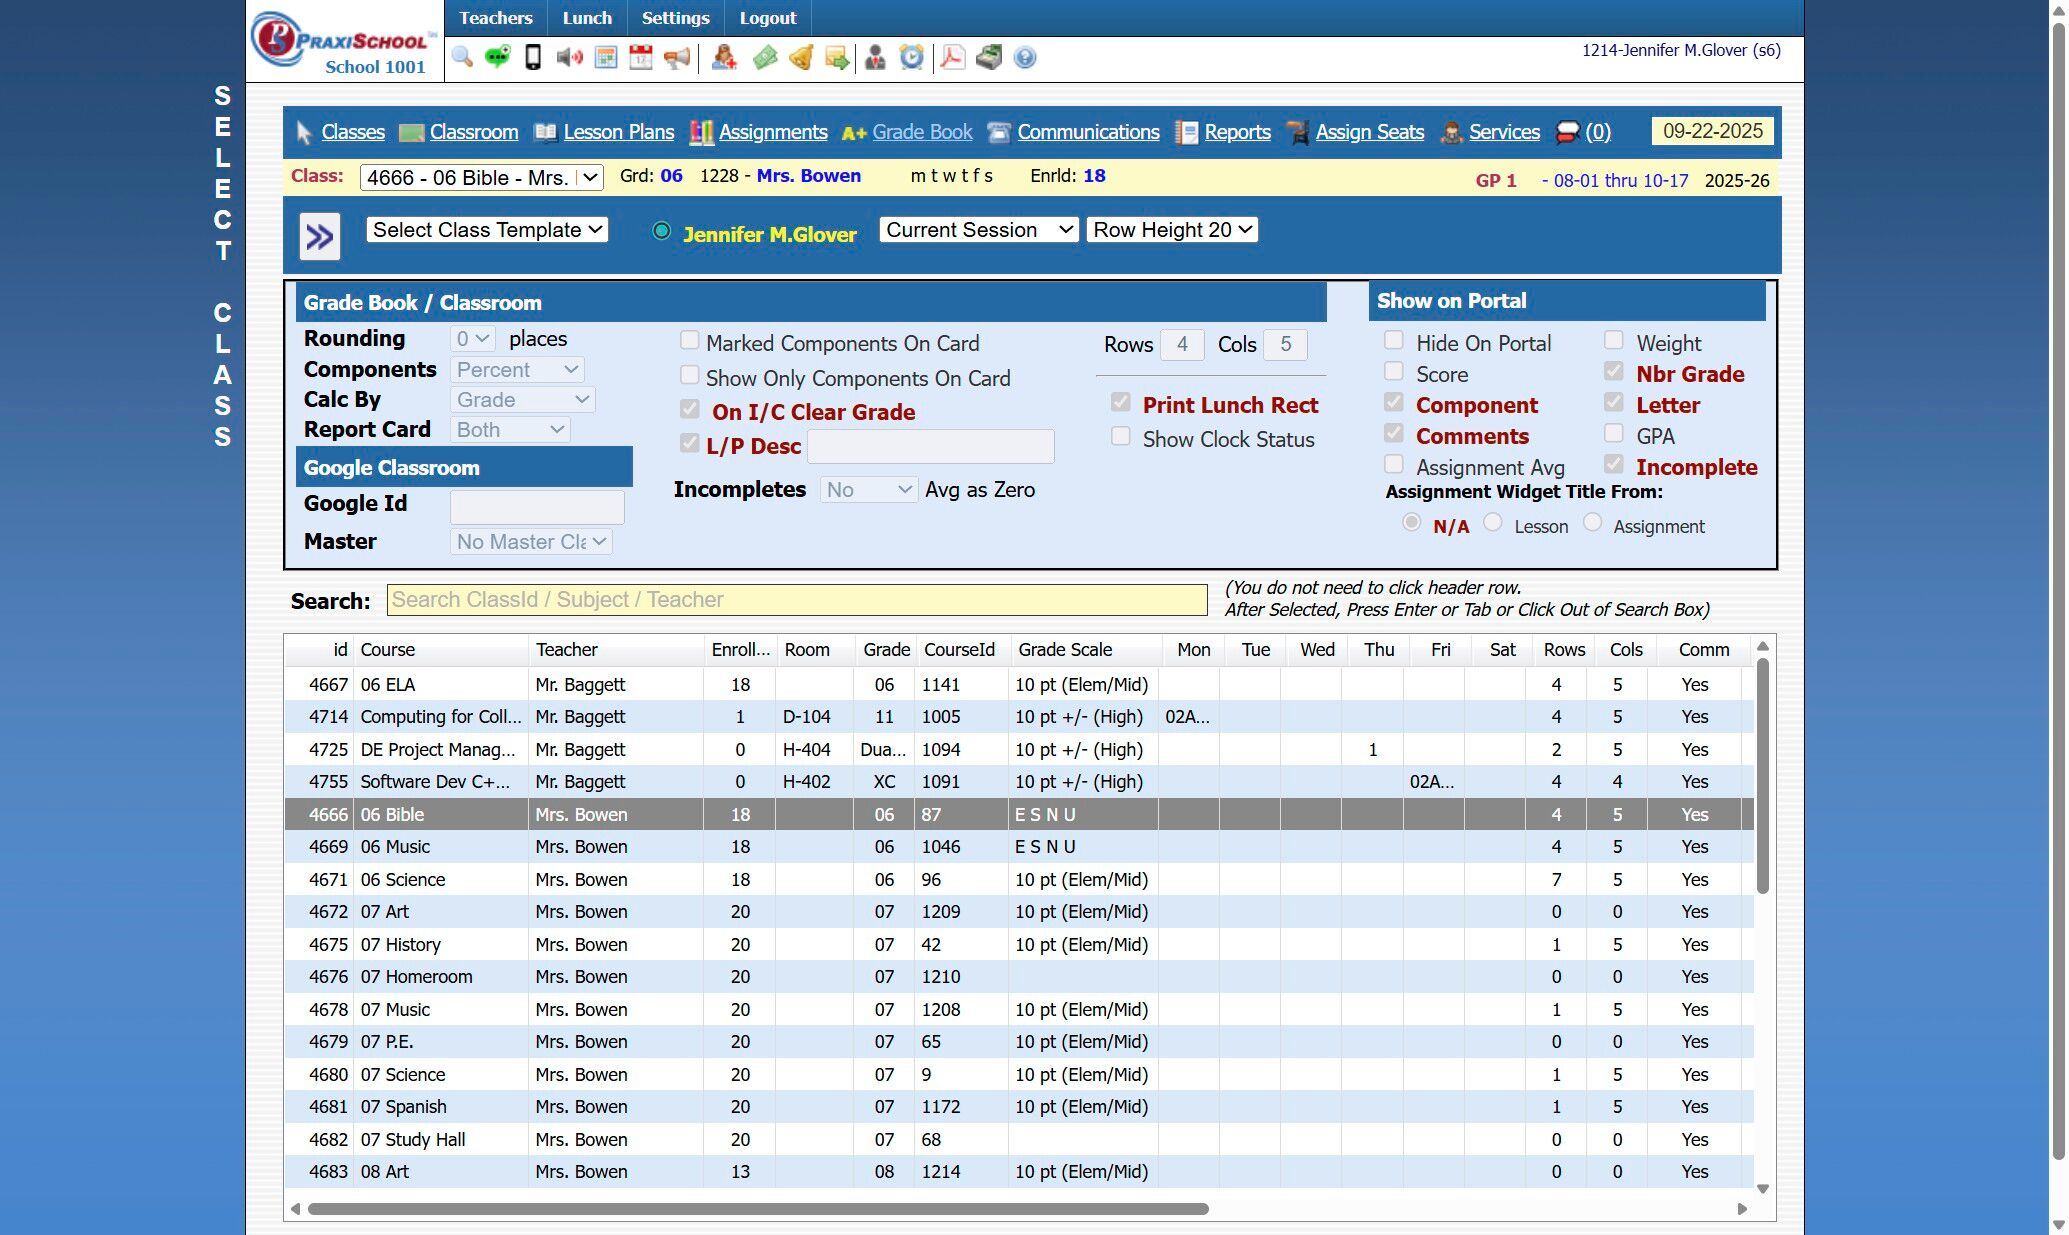Screen dimensions: 2069x1235
Task: Check the Hide On Portal checkbox
Action: click(1394, 341)
